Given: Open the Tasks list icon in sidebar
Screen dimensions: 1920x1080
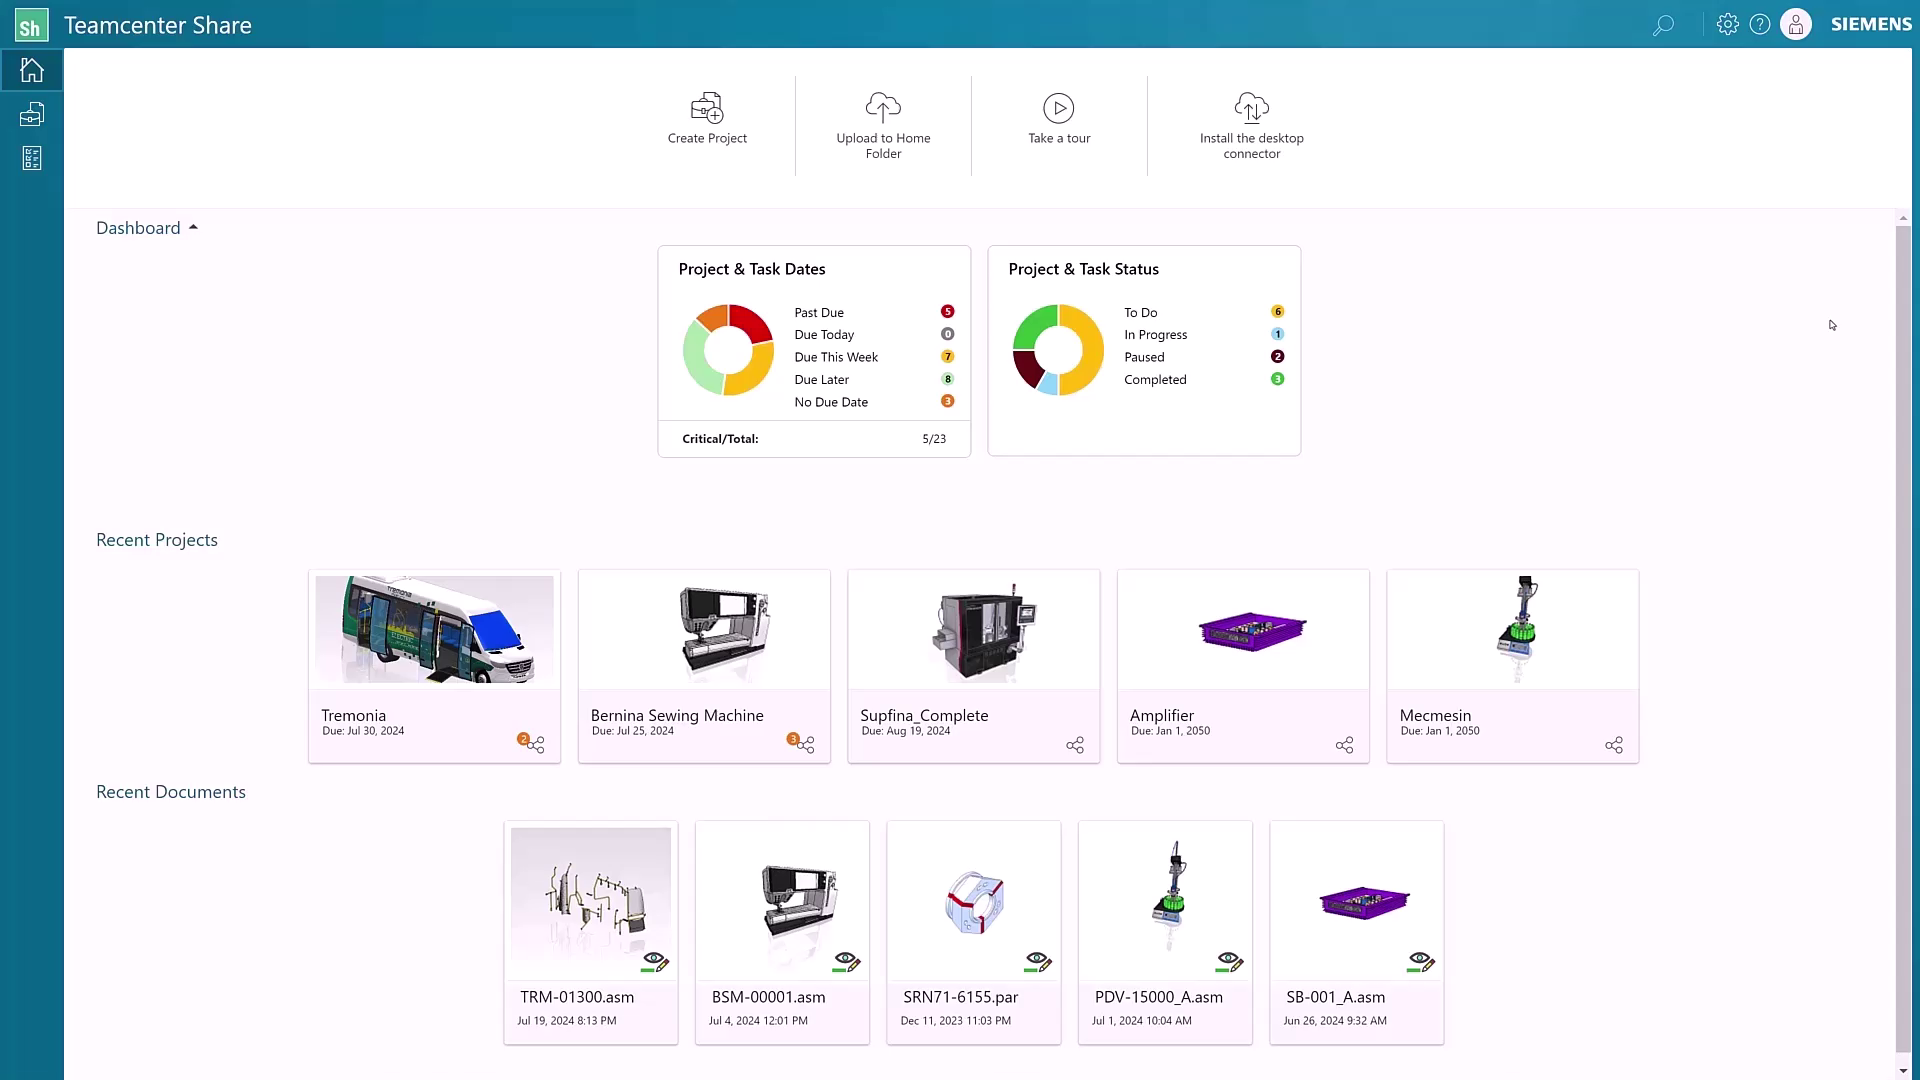Looking at the screenshot, I should 32,158.
